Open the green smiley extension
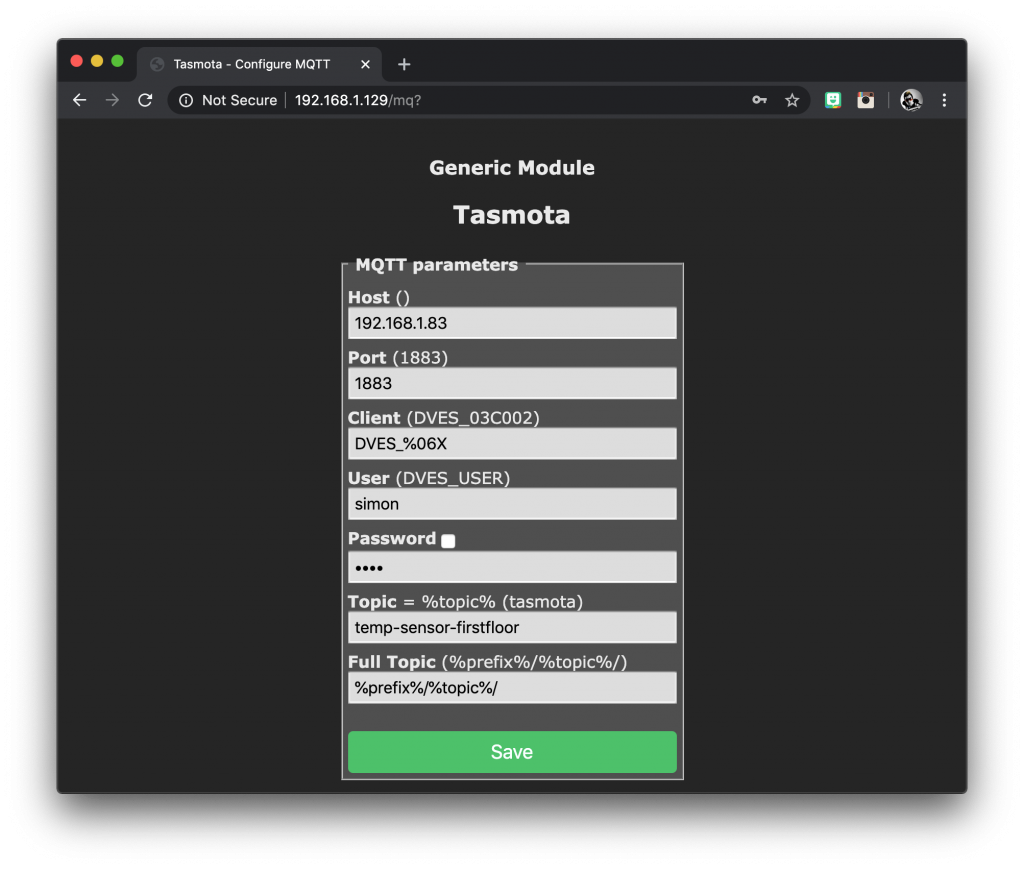The height and width of the screenshot is (869, 1024). point(833,100)
